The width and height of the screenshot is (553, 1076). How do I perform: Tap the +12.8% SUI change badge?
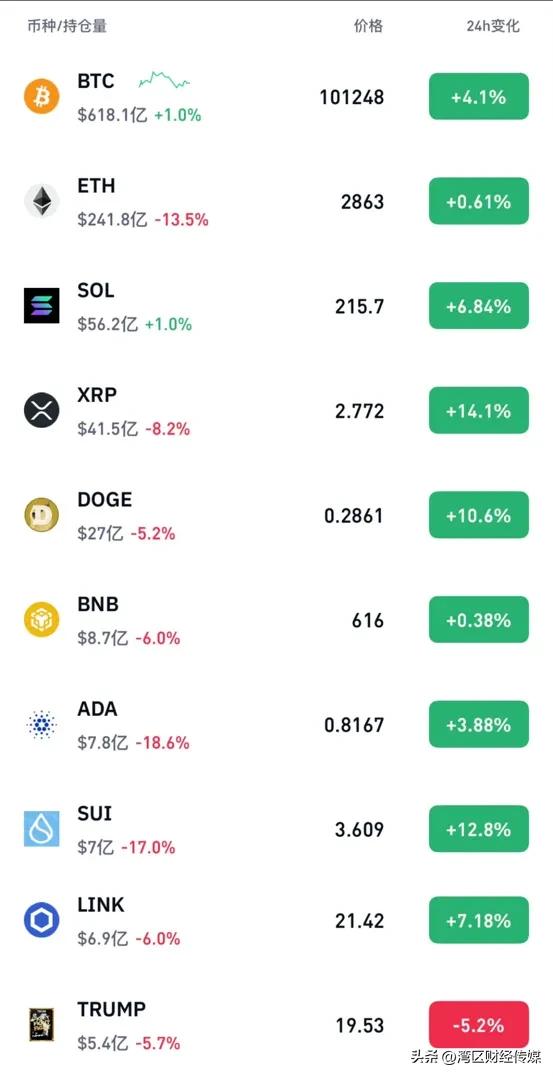coord(479,829)
